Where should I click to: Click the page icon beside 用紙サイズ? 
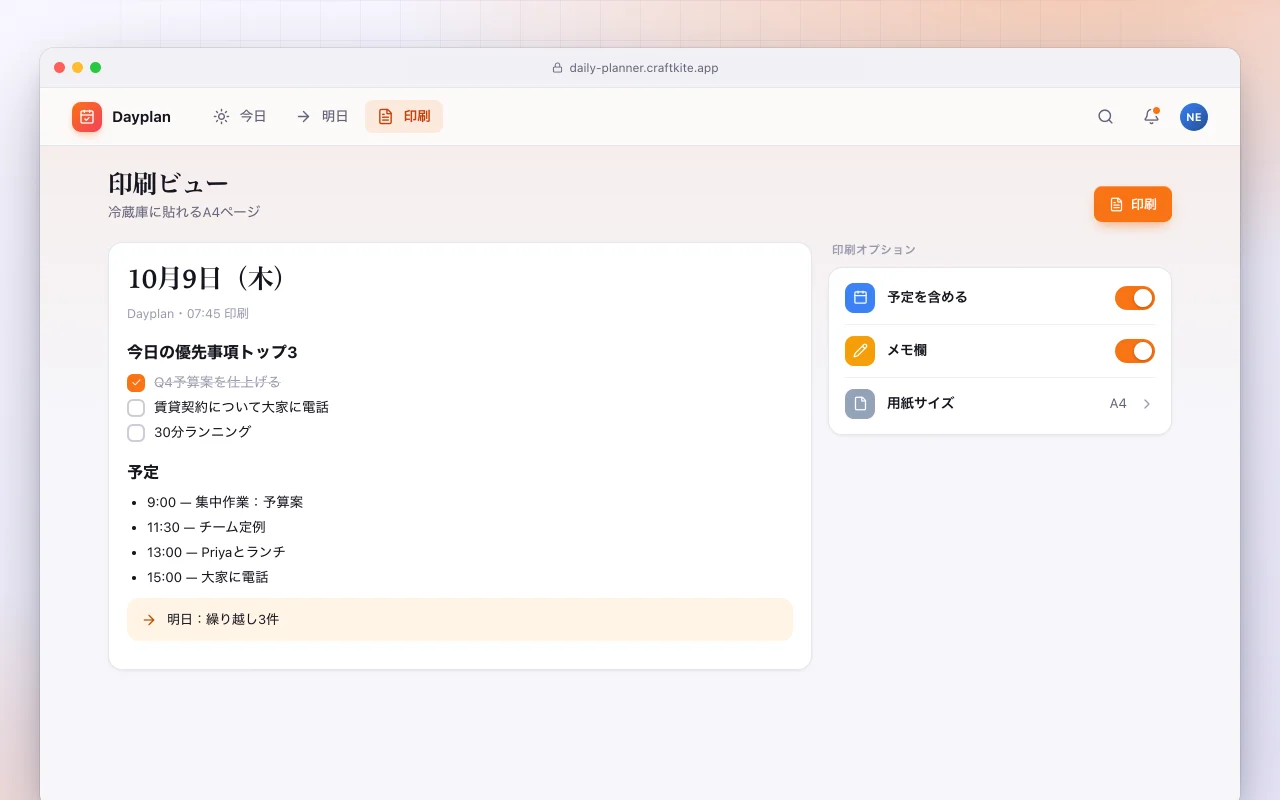click(x=860, y=404)
